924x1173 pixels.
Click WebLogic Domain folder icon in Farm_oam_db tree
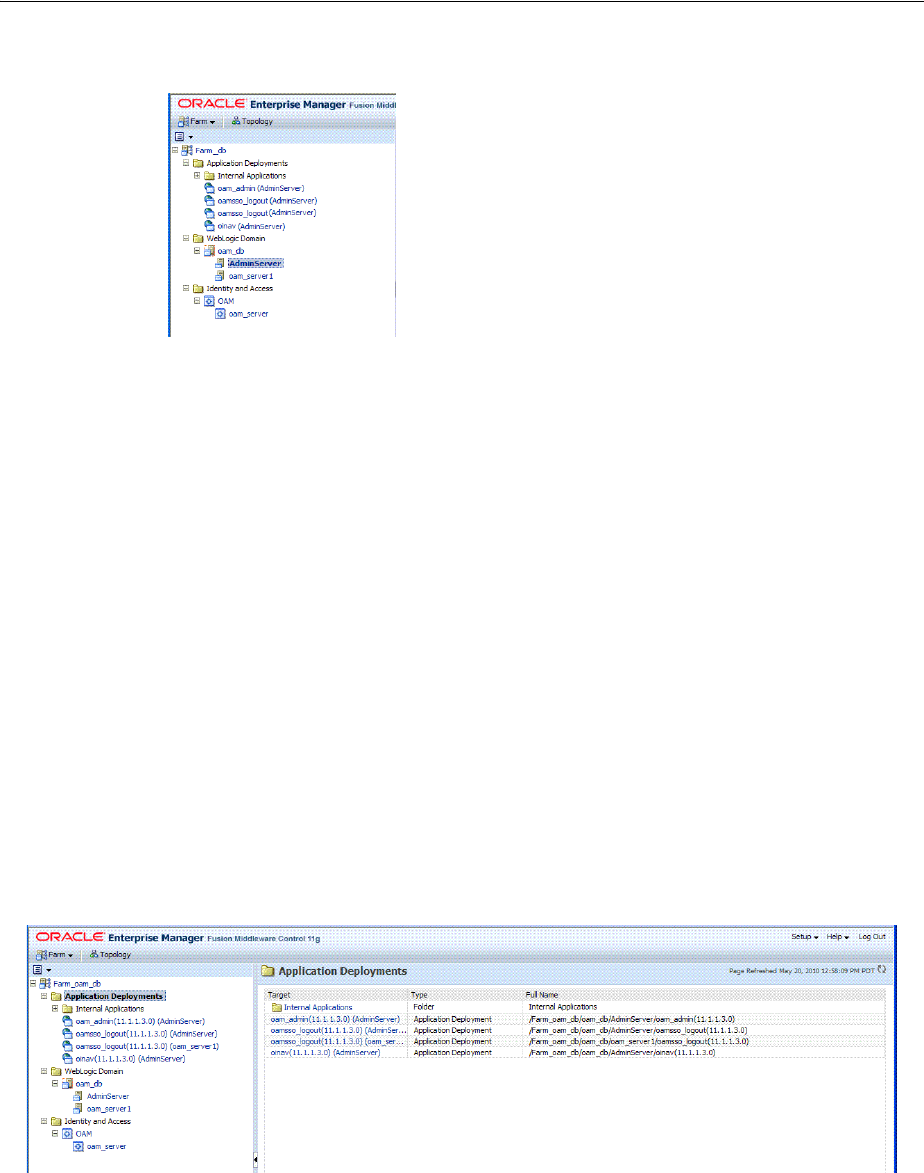56,1071
